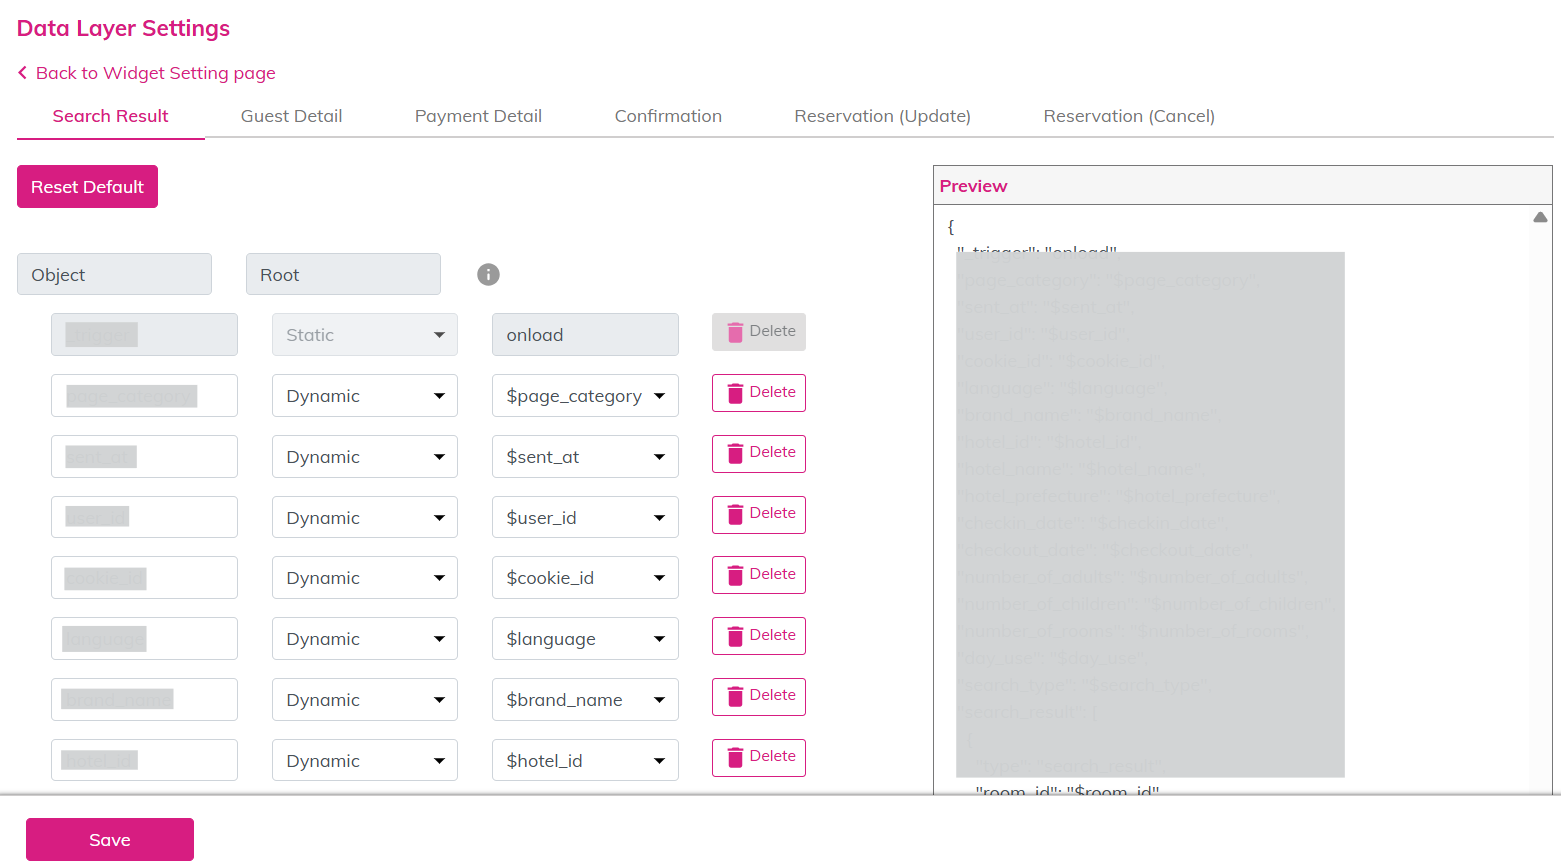Viewport: 1561px width, 865px height.
Task: Click the back chevron icon near Widget Setting
Action: [x=23, y=73]
